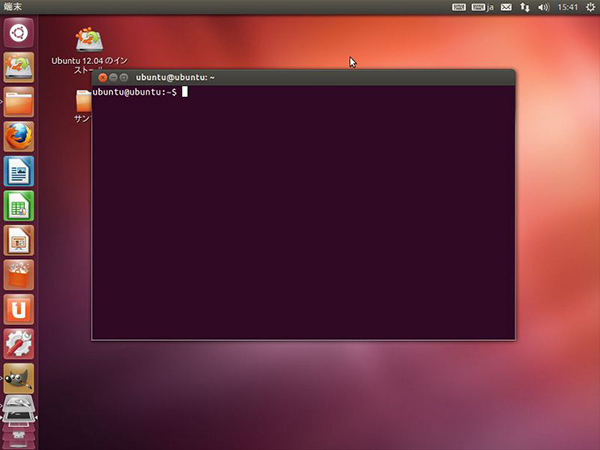Open LibreOffice Impress
600x450 pixels.
(x=19, y=240)
